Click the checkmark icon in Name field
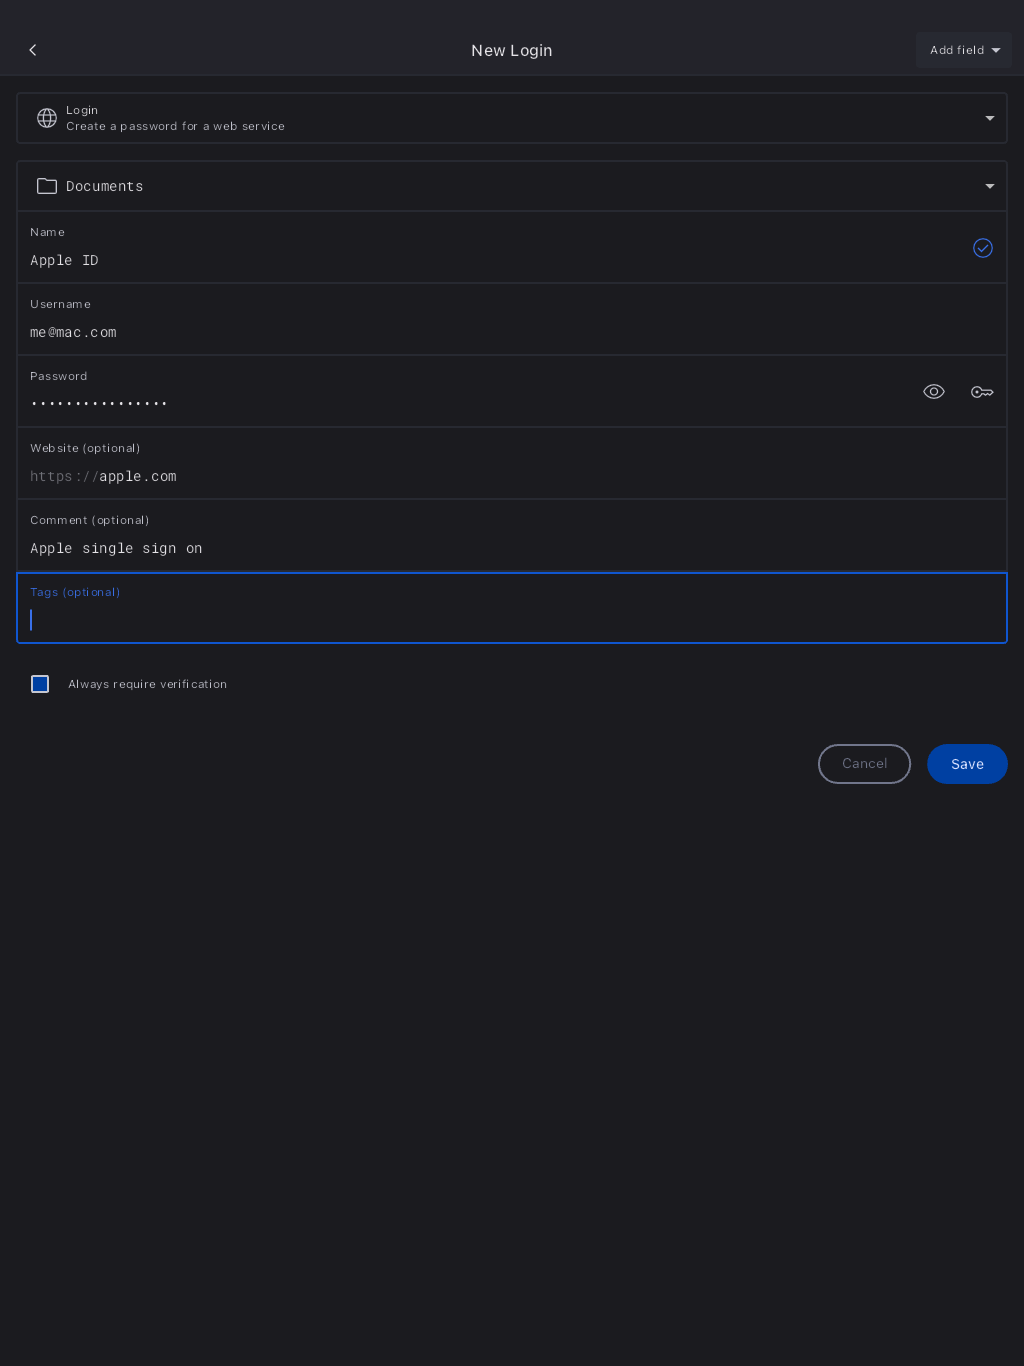The width and height of the screenshot is (1024, 1366). [x=982, y=248]
